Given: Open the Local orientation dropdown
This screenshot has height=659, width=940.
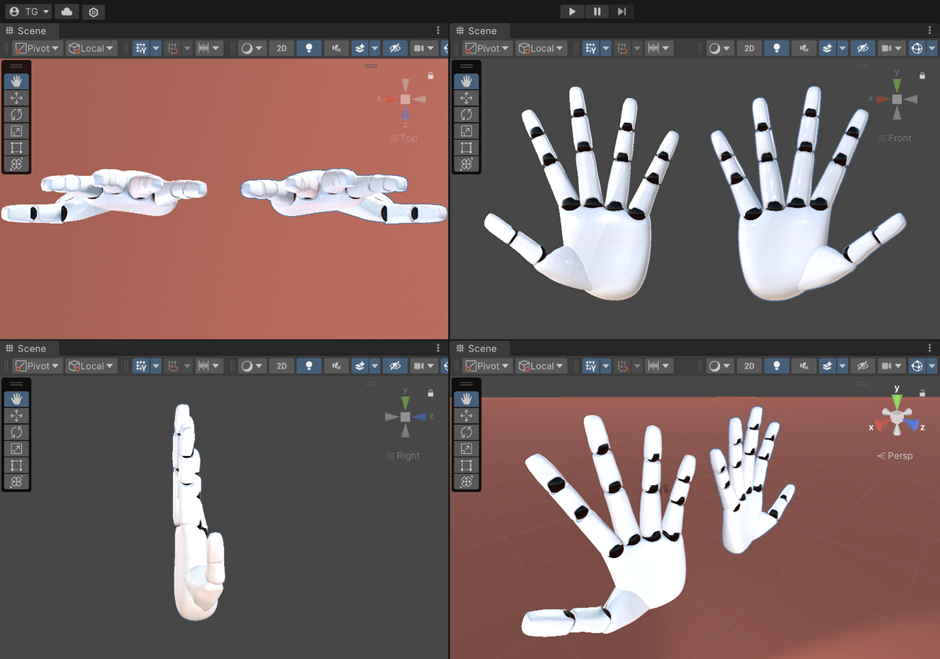Looking at the screenshot, I should 90,47.
